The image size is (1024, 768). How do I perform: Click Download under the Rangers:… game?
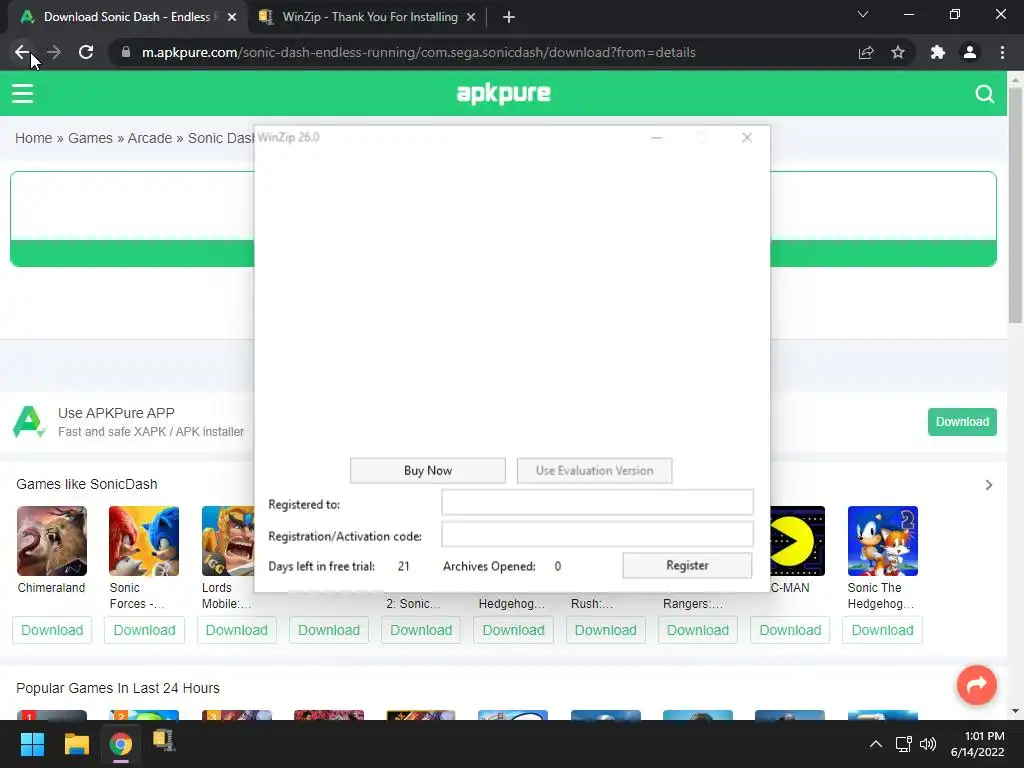[697, 630]
